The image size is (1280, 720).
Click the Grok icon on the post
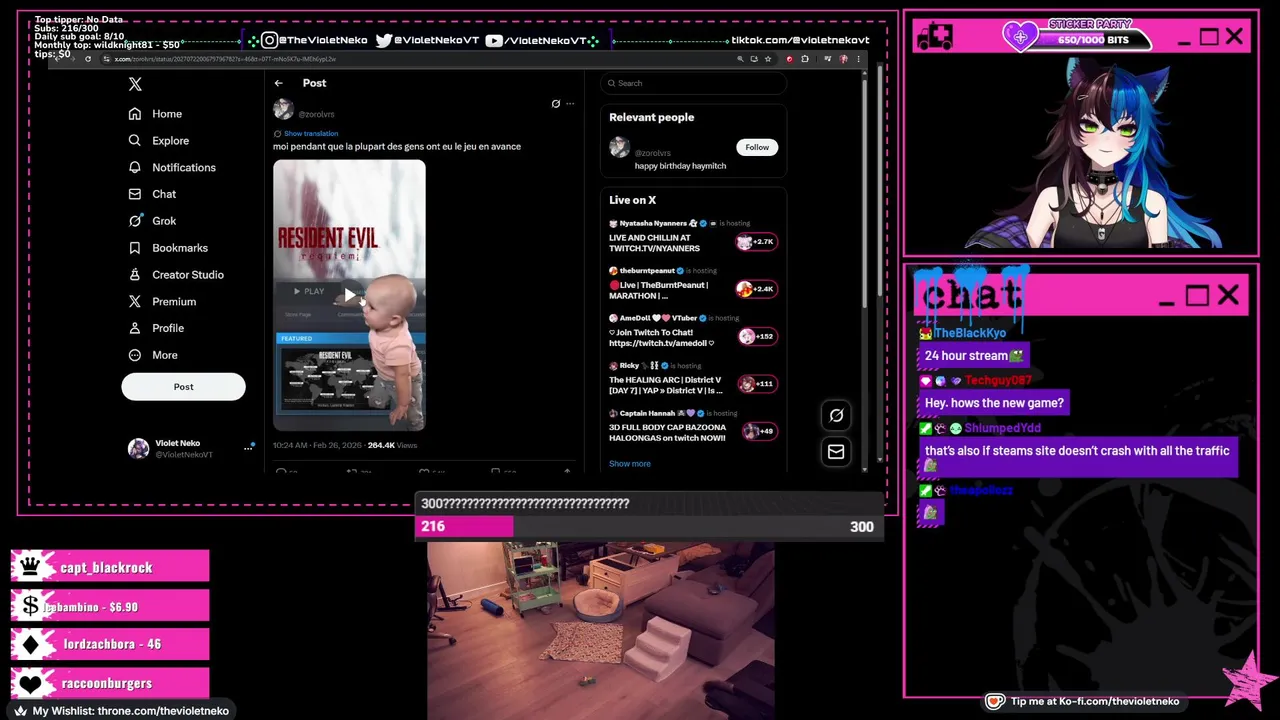point(556,103)
